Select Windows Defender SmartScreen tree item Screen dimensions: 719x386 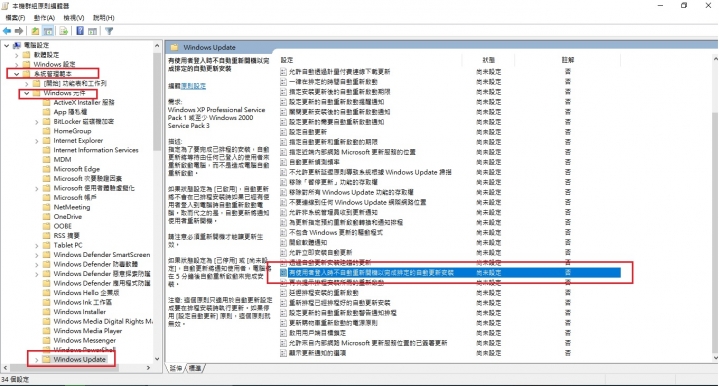102,255
